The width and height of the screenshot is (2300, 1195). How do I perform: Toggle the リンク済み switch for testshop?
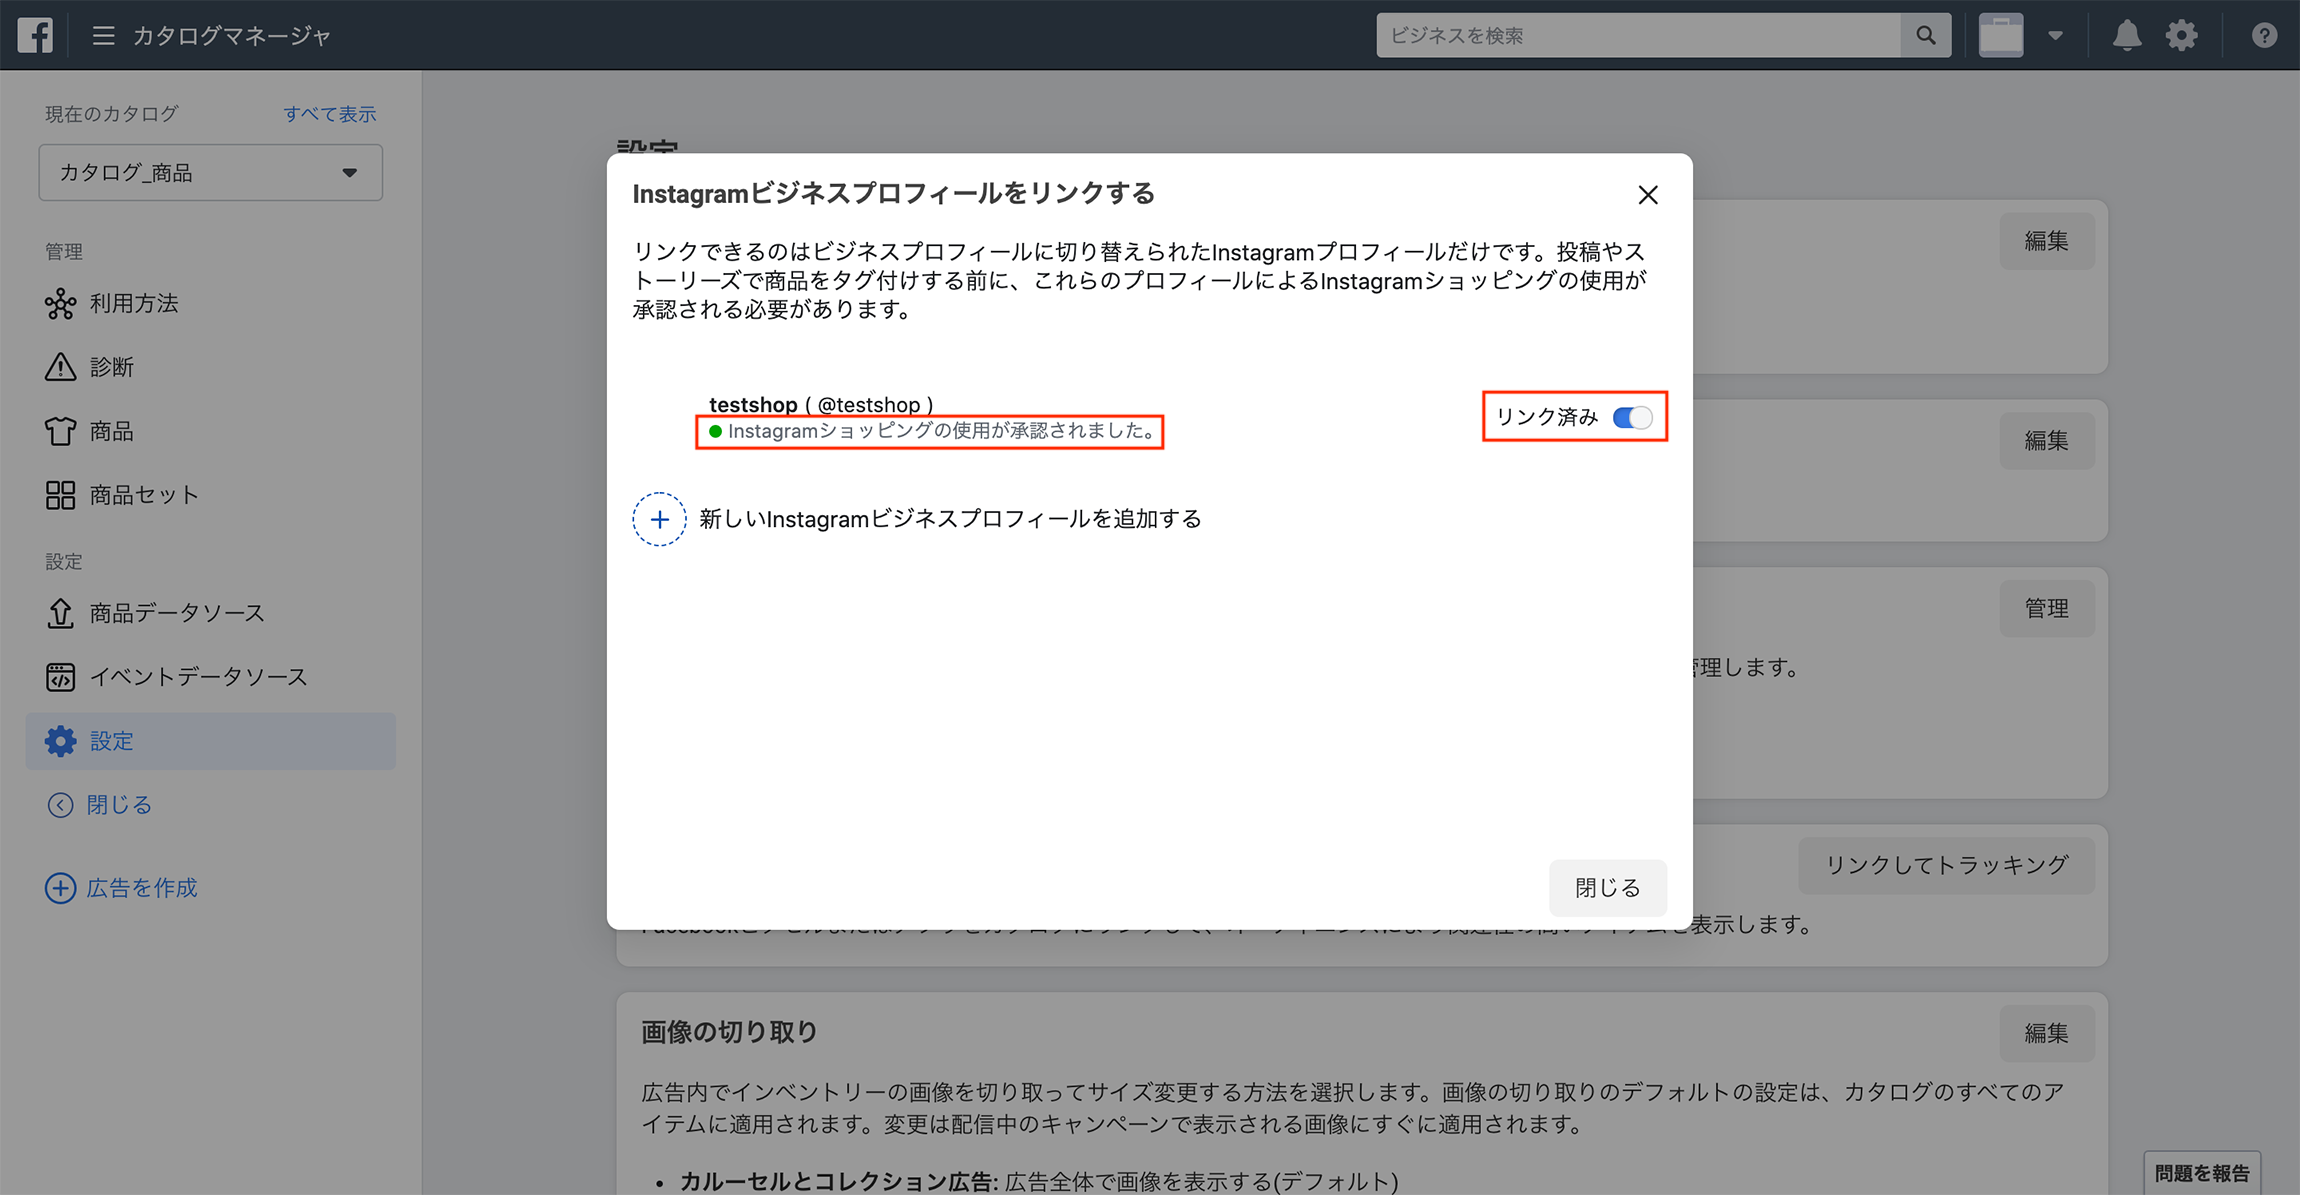(1632, 417)
